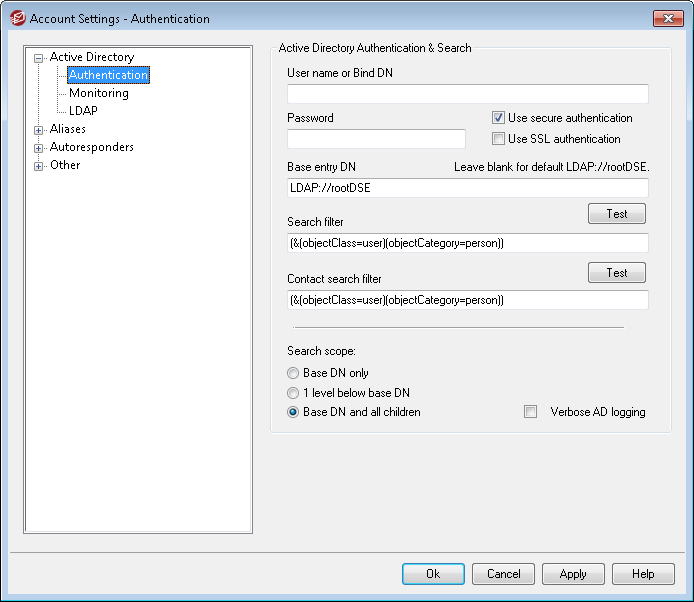
Task: Click Test button for Contact search filter
Action: pos(617,273)
